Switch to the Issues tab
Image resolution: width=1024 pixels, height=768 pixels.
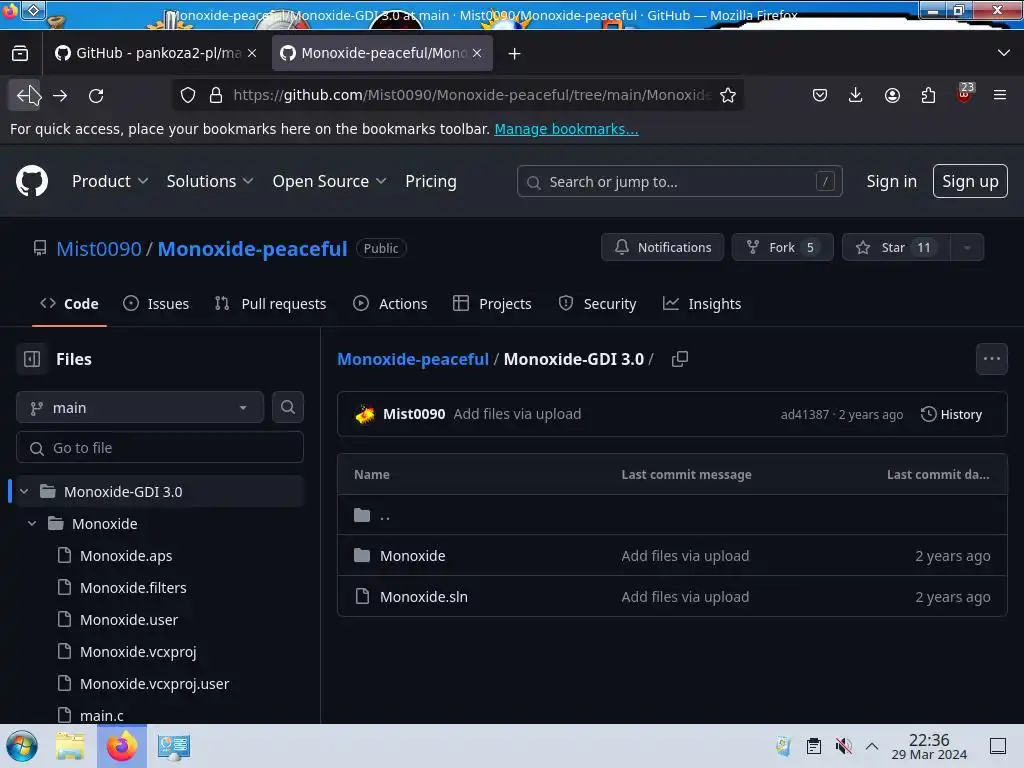point(156,304)
